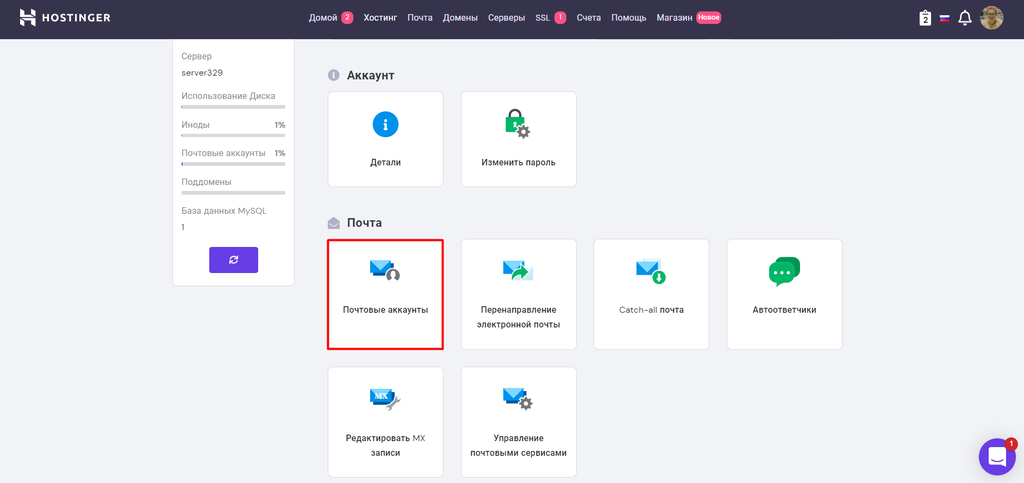Image resolution: width=1024 pixels, height=483 pixels.
Task: Open the Почтовые аккаунты tile
Action: tap(385, 294)
